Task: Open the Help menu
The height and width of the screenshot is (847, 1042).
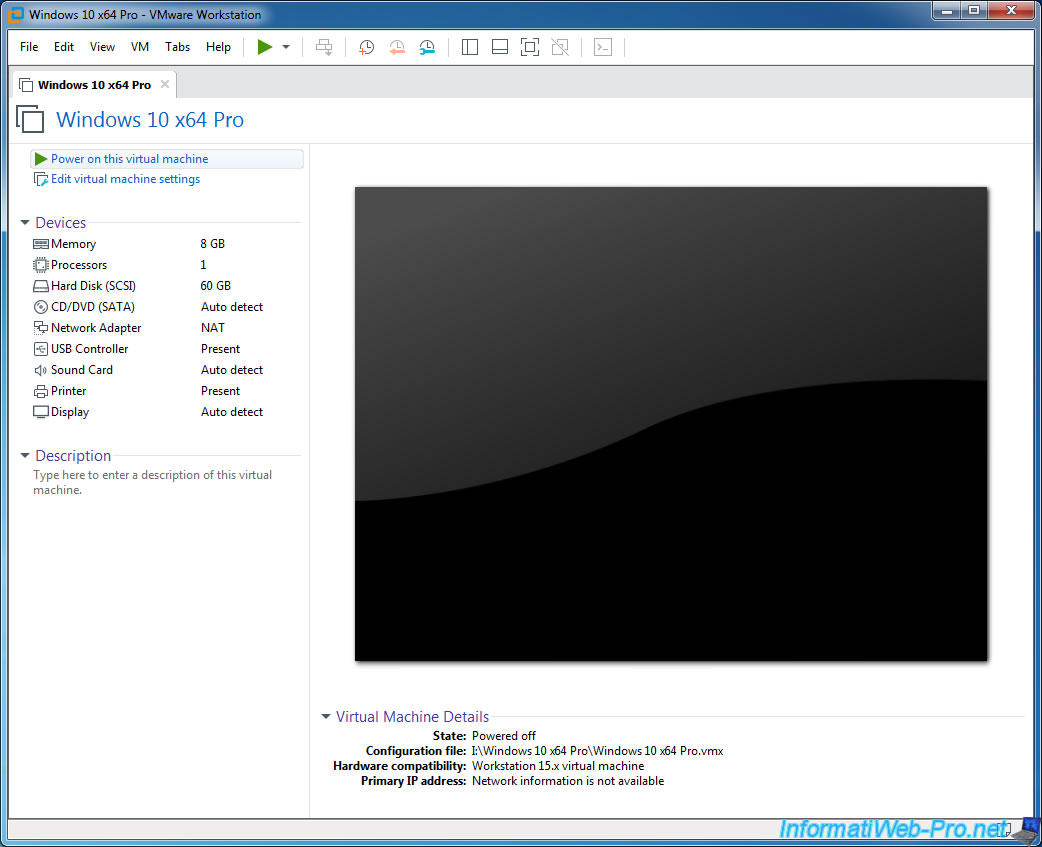Action: tap(218, 47)
